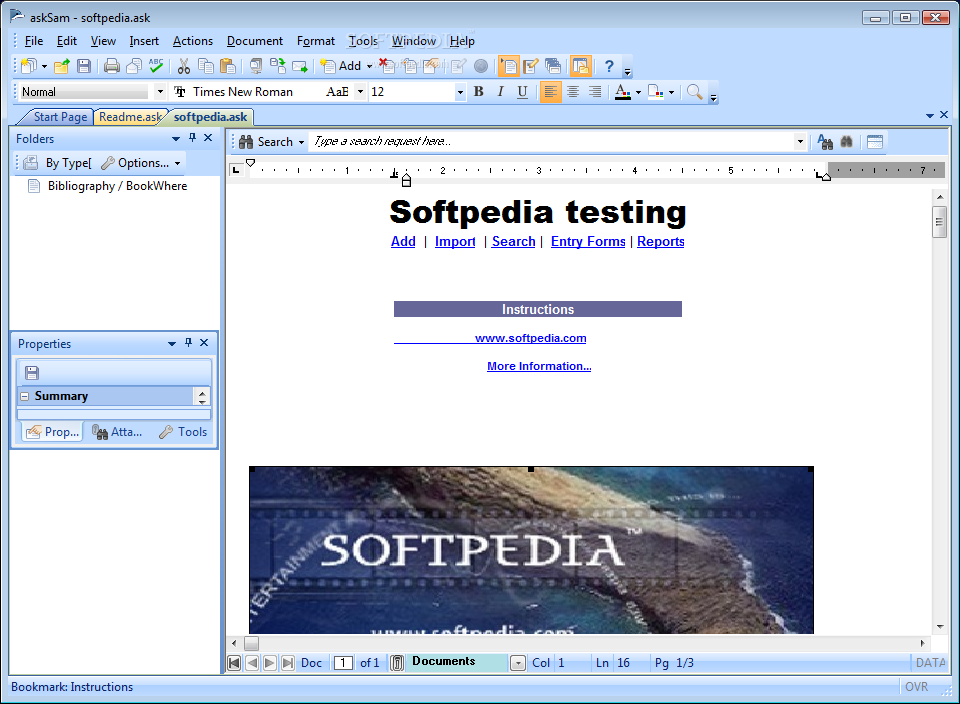
Task: Click the document background color swatch
Action: (656, 92)
